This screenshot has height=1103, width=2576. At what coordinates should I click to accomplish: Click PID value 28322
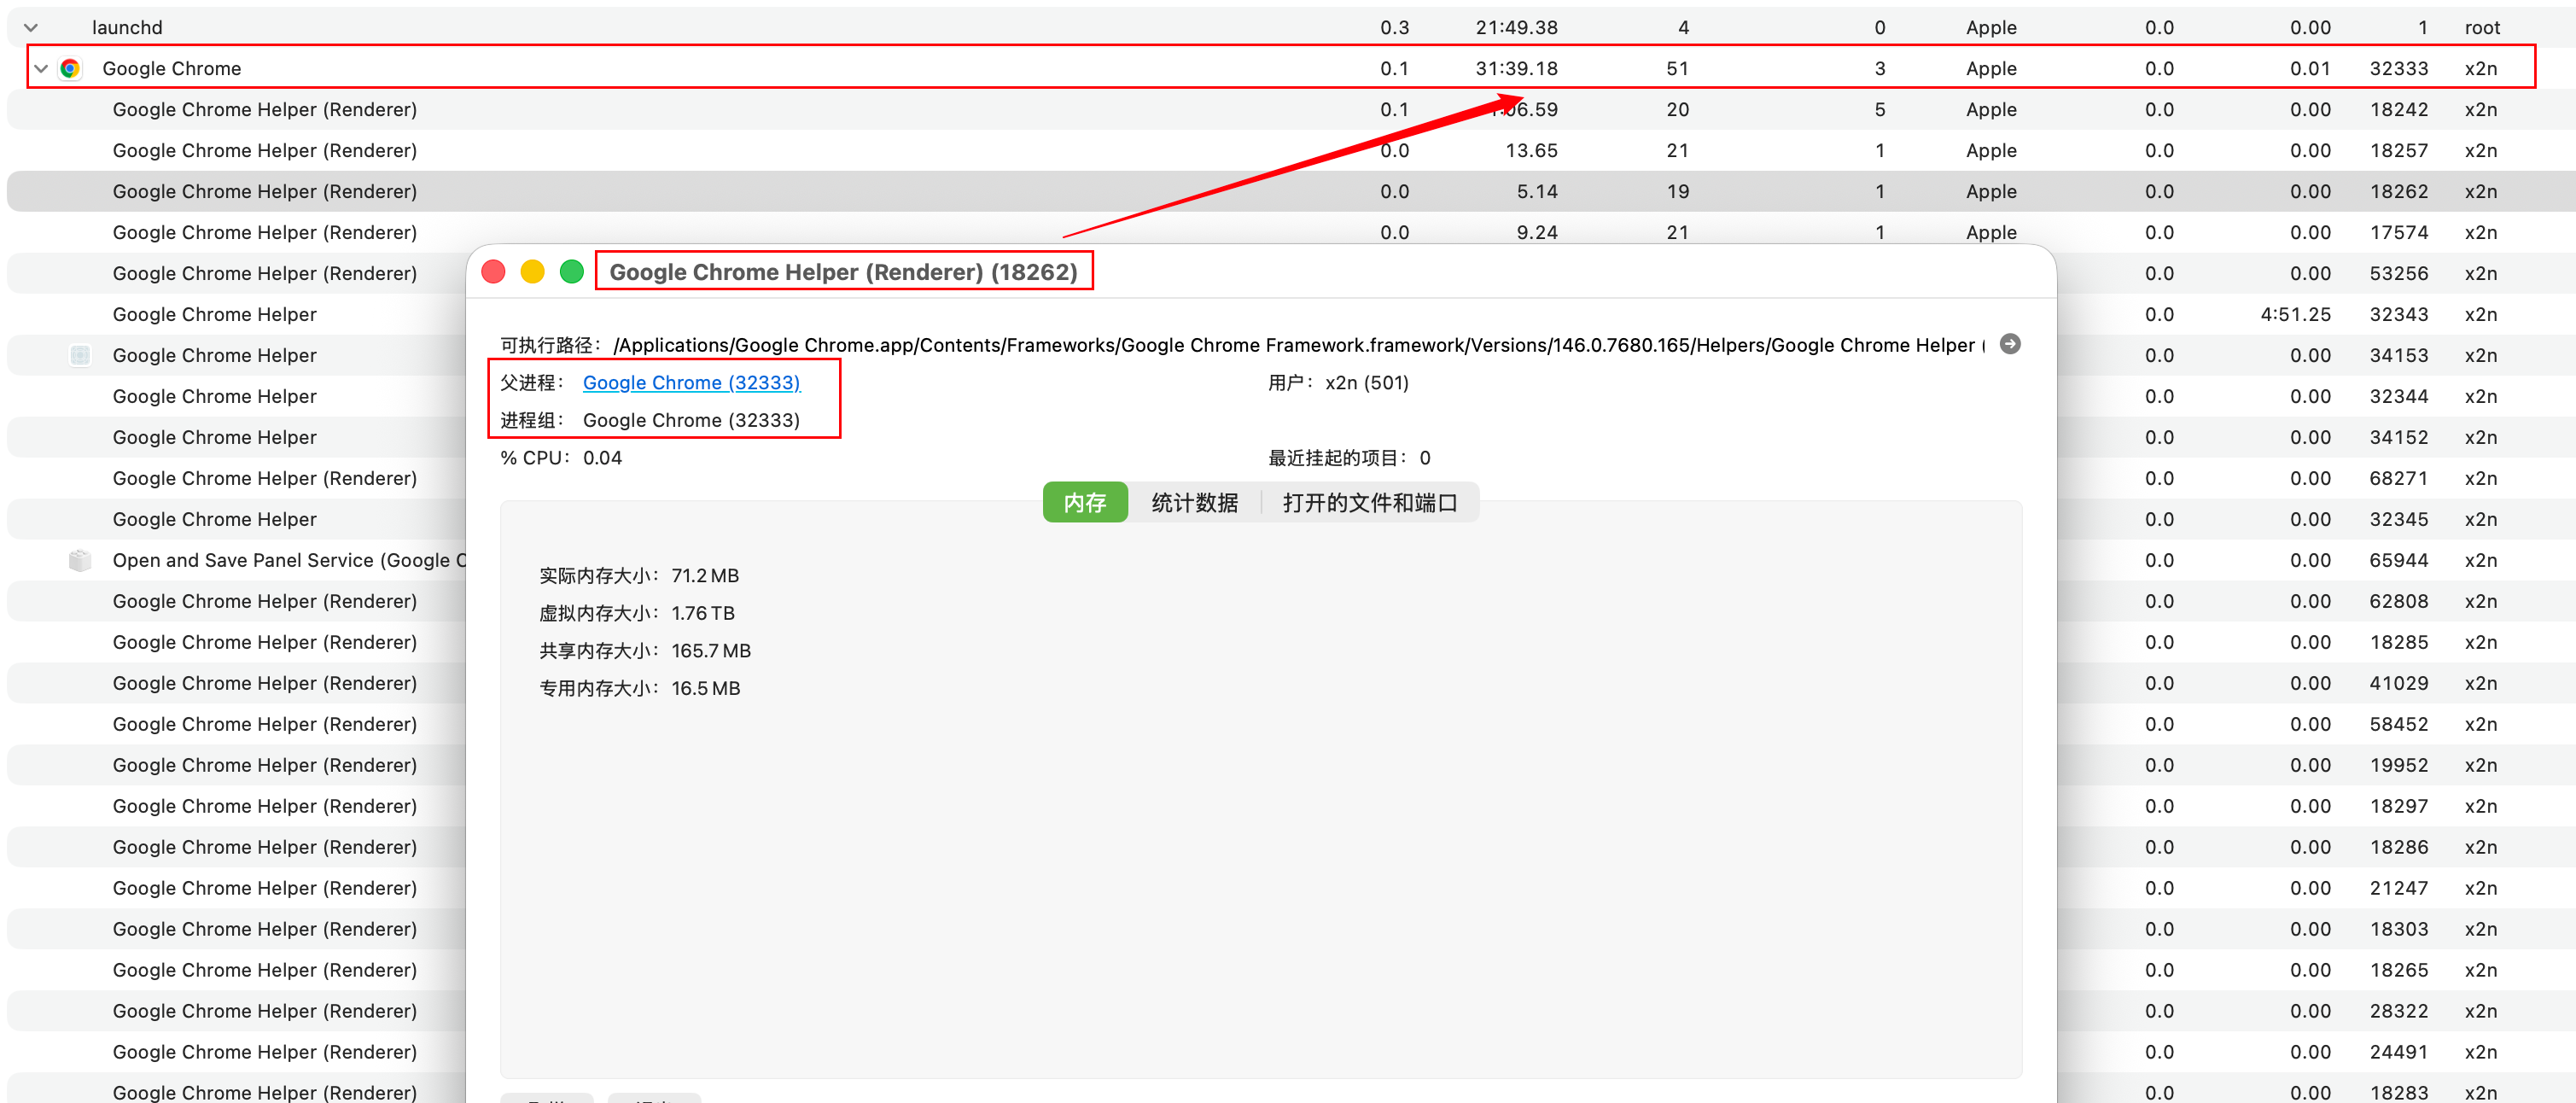[2398, 1012]
